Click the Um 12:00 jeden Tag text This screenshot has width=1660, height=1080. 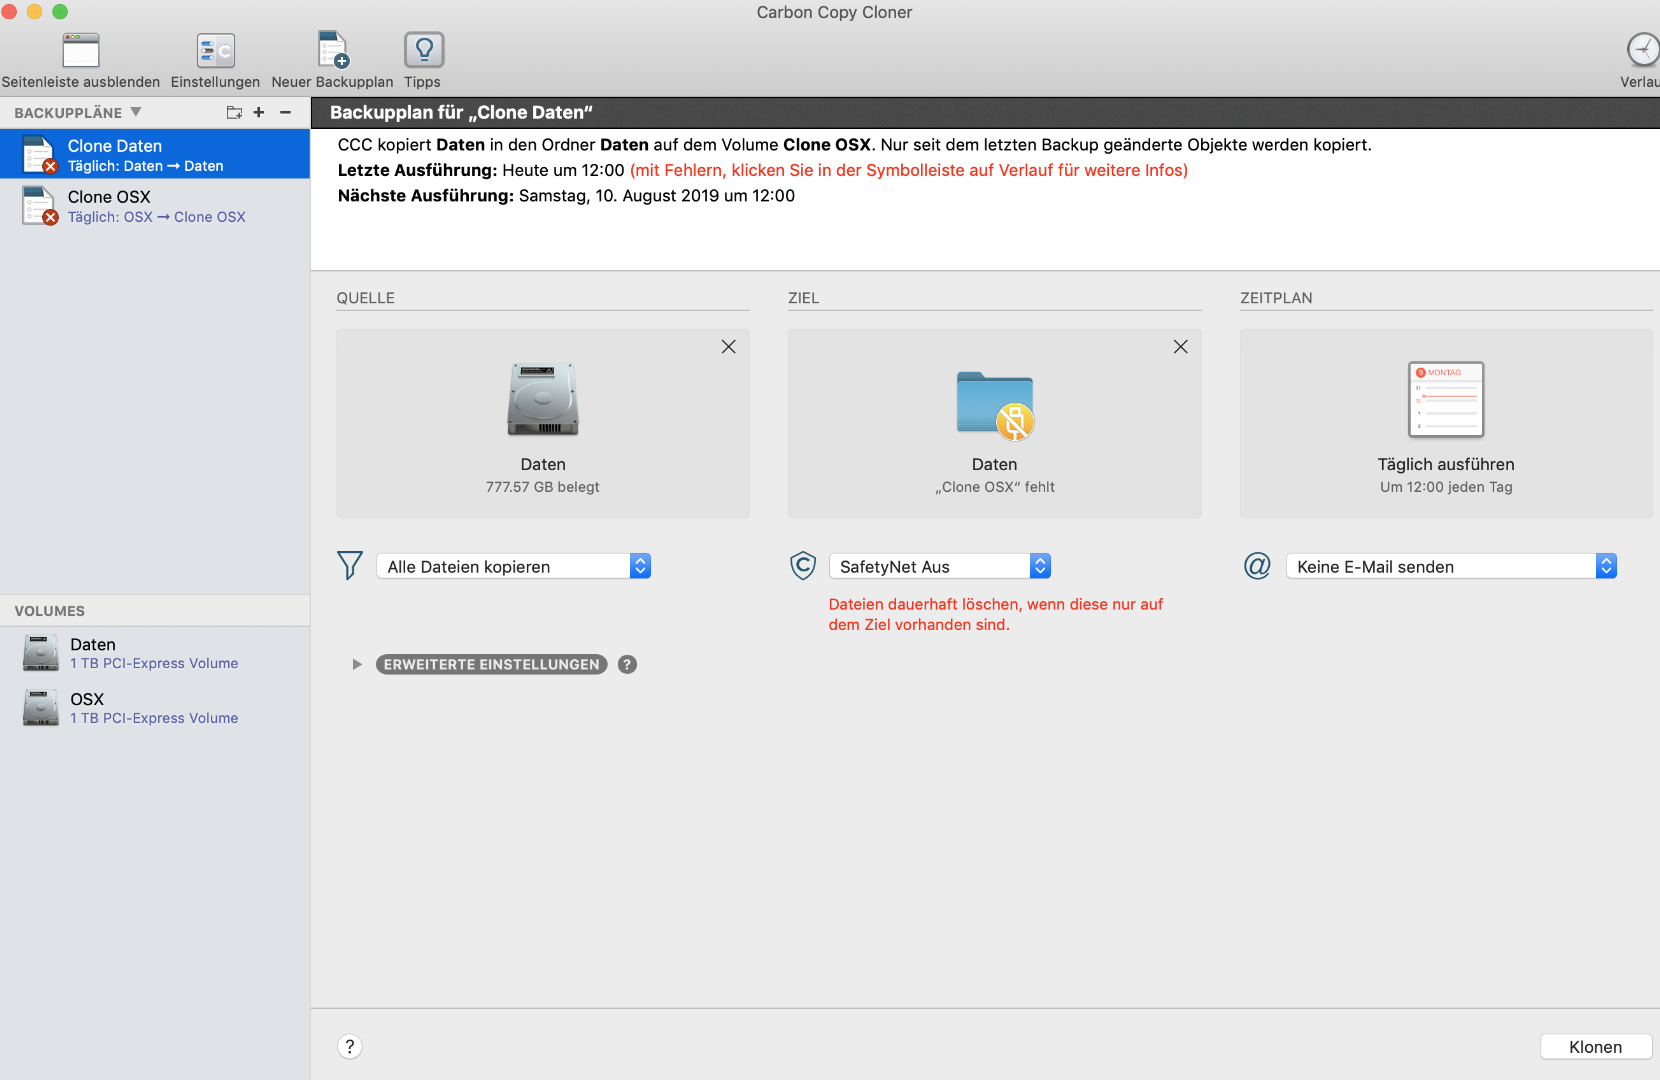click(1446, 487)
